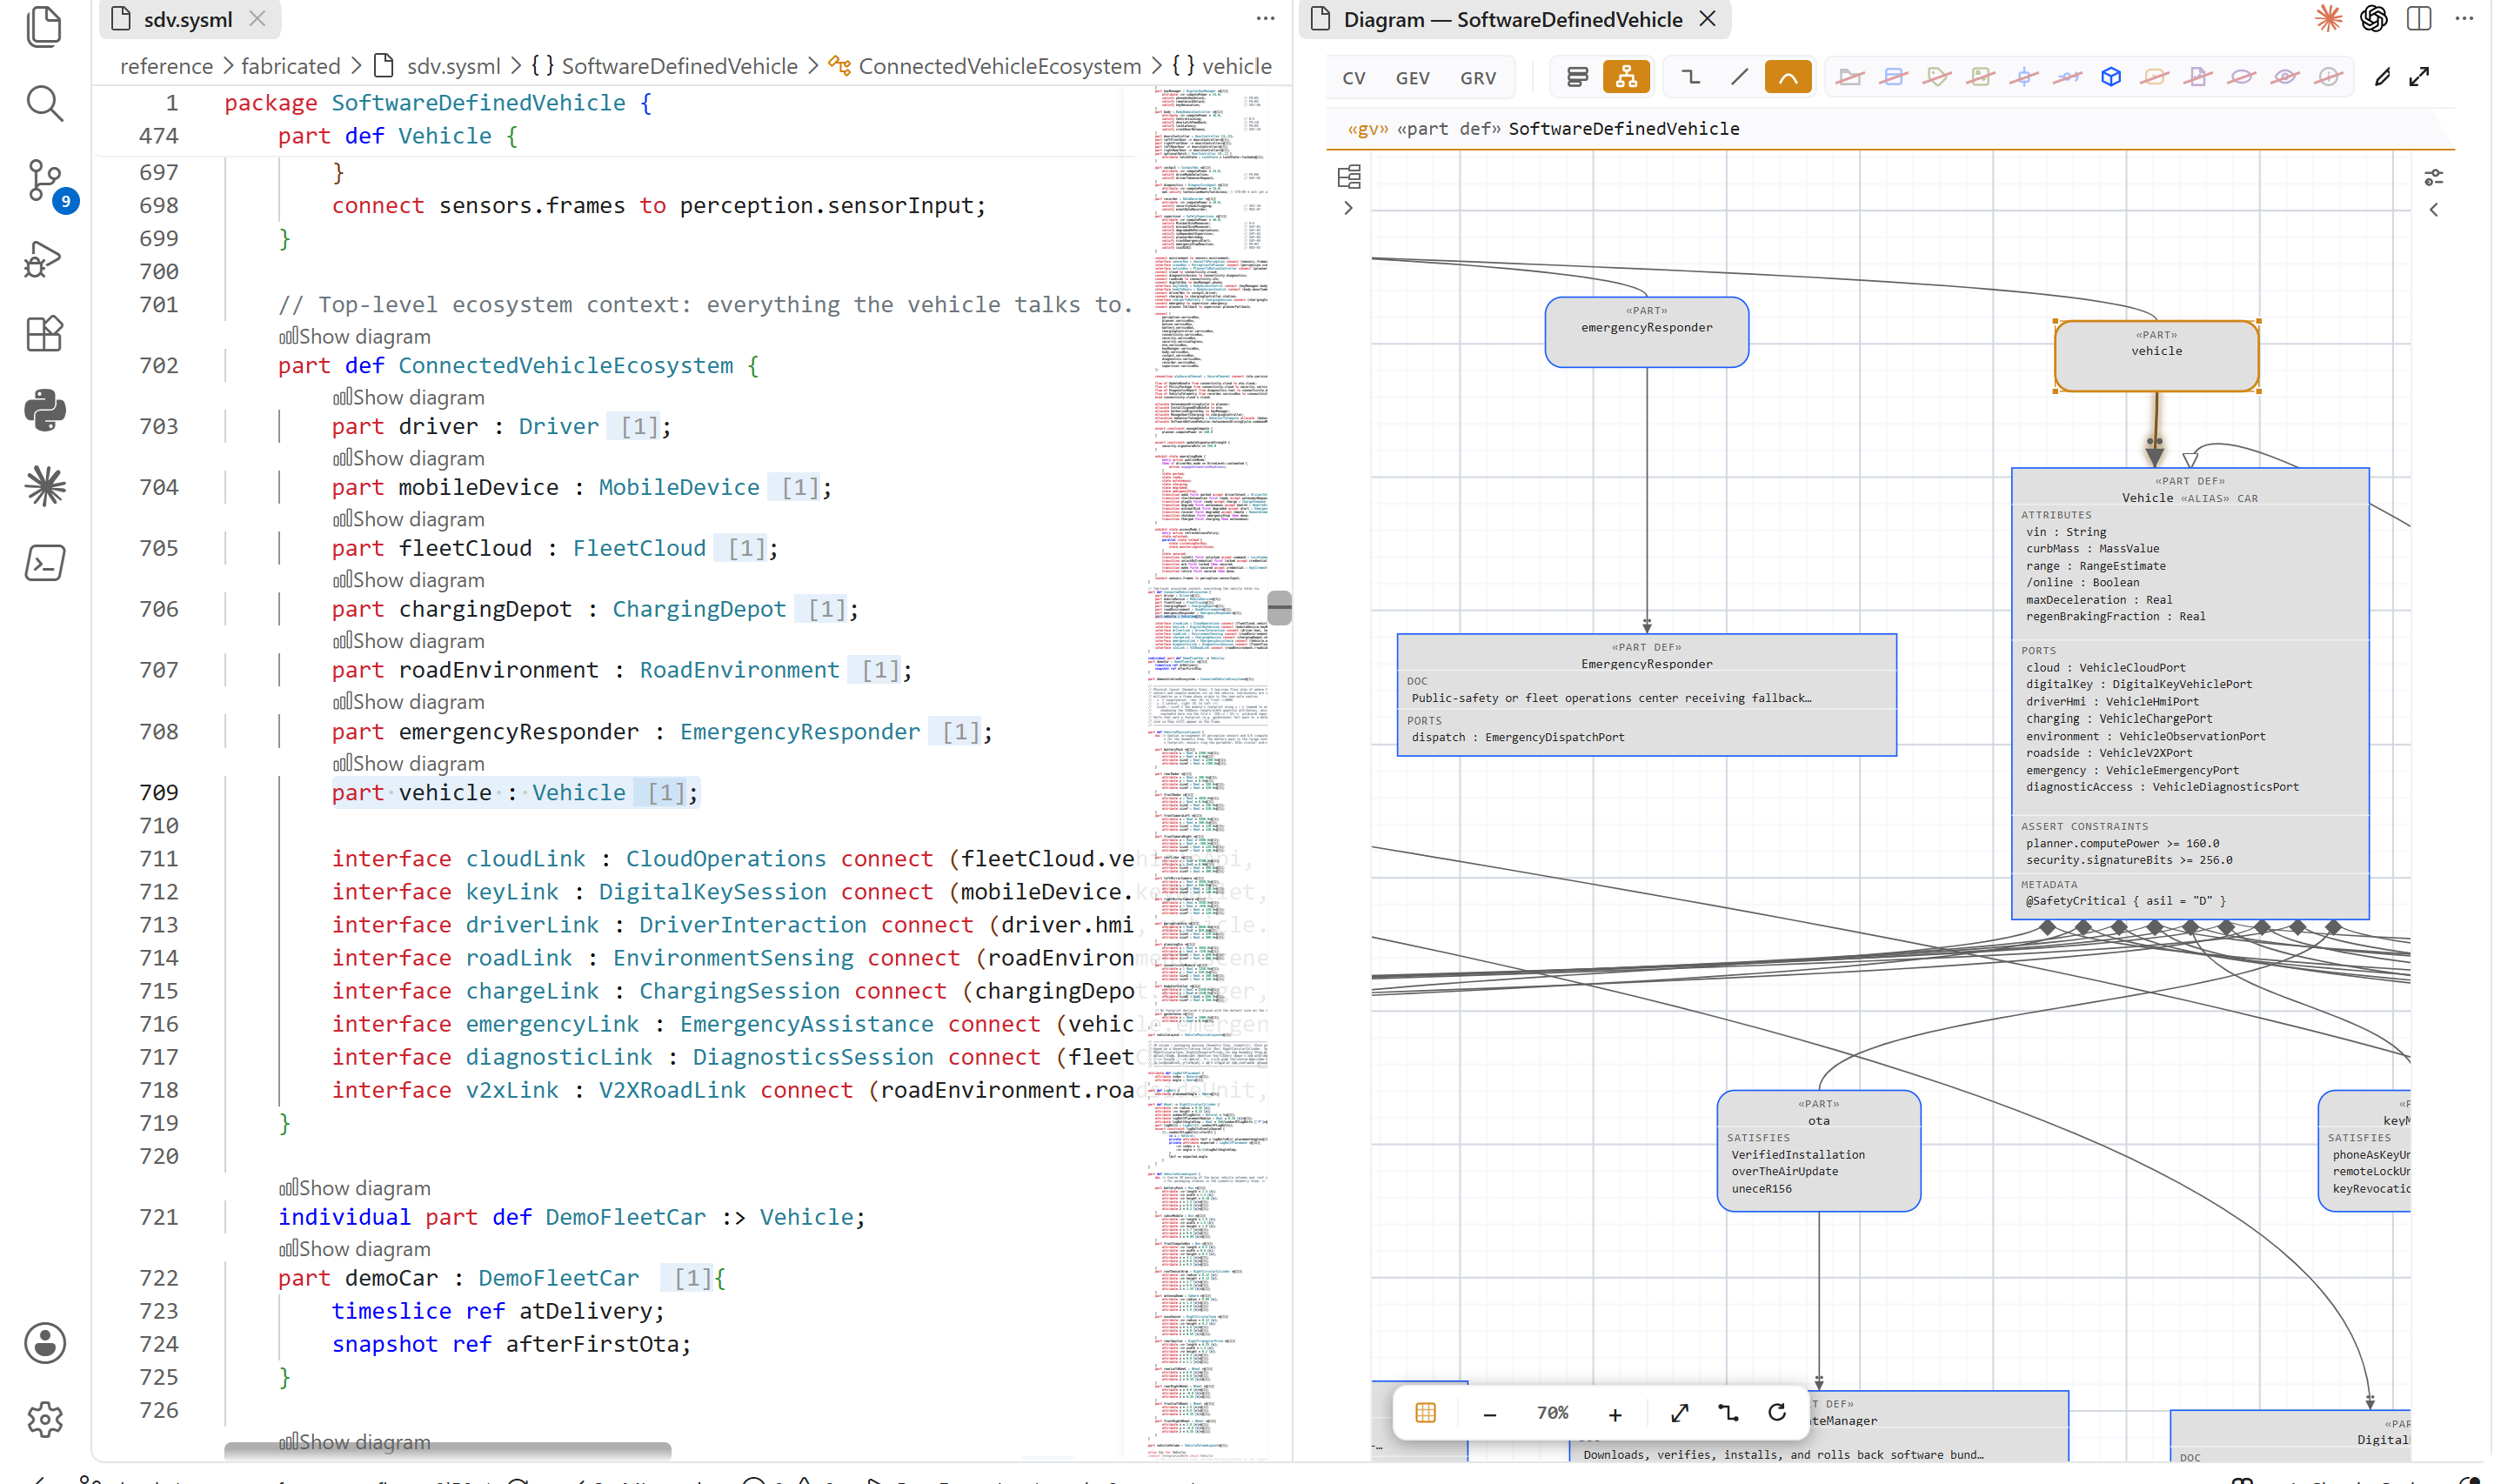
Task: Select straight line edge routing
Action: coord(1739,77)
